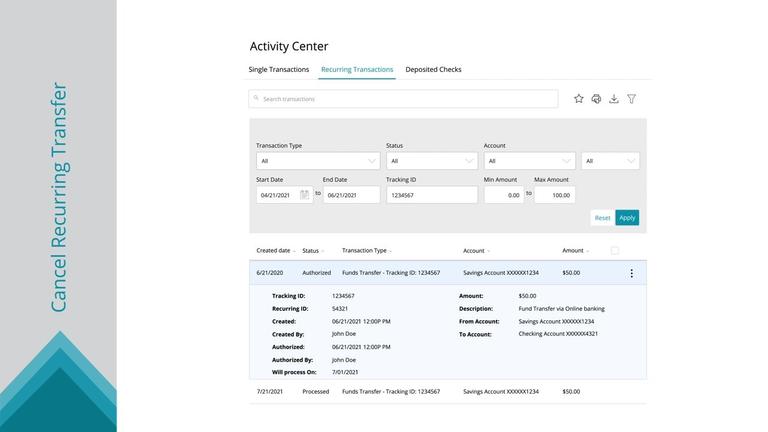Click the description Fund Transfer via Online banking
The image size is (768, 432).
(x=561, y=309)
